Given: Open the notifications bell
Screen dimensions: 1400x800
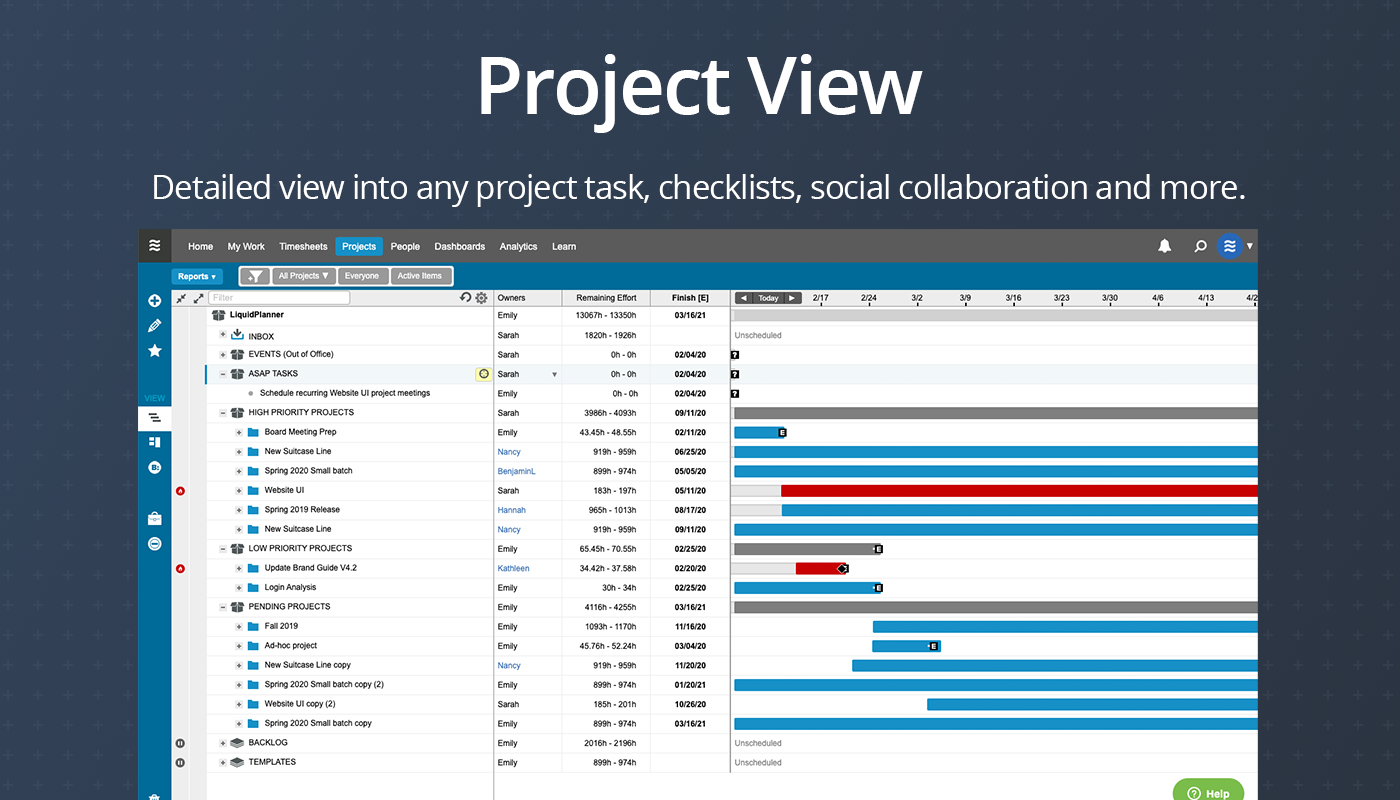Looking at the screenshot, I should (1165, 246).
